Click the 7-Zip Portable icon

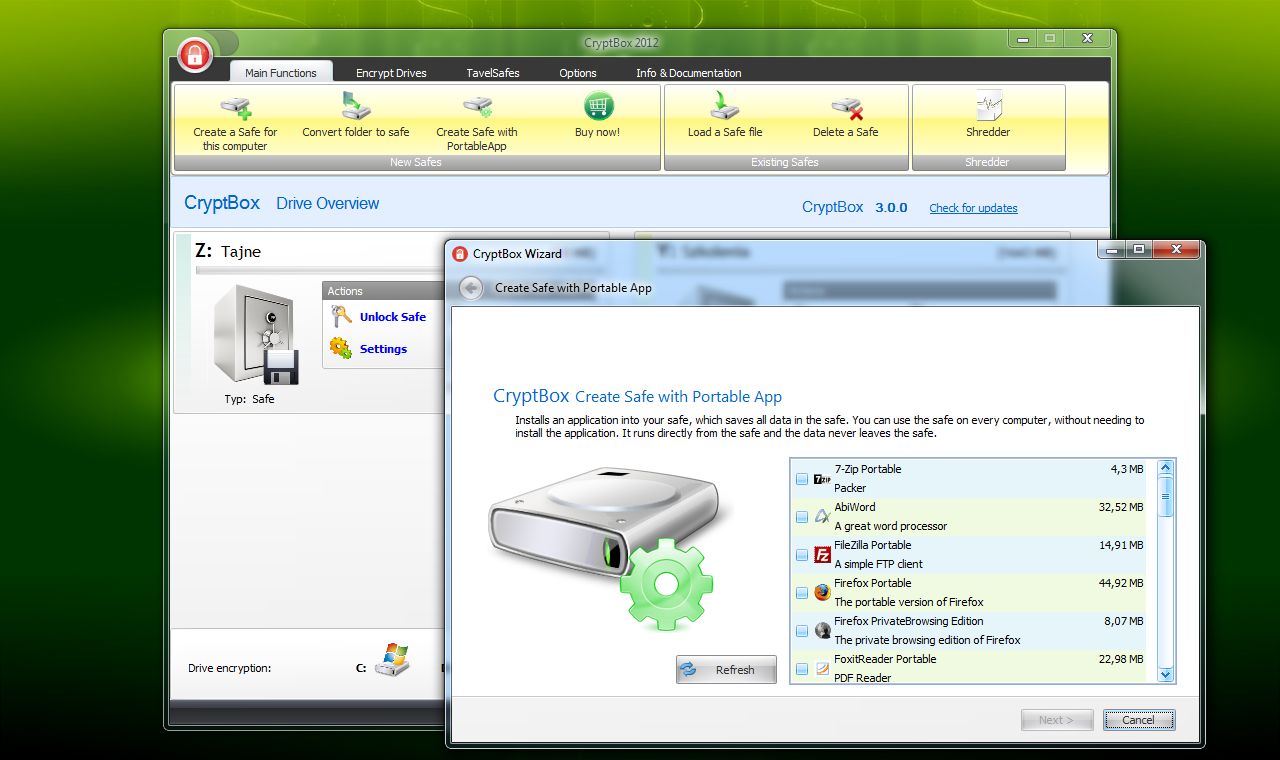[x=822, y=479]
